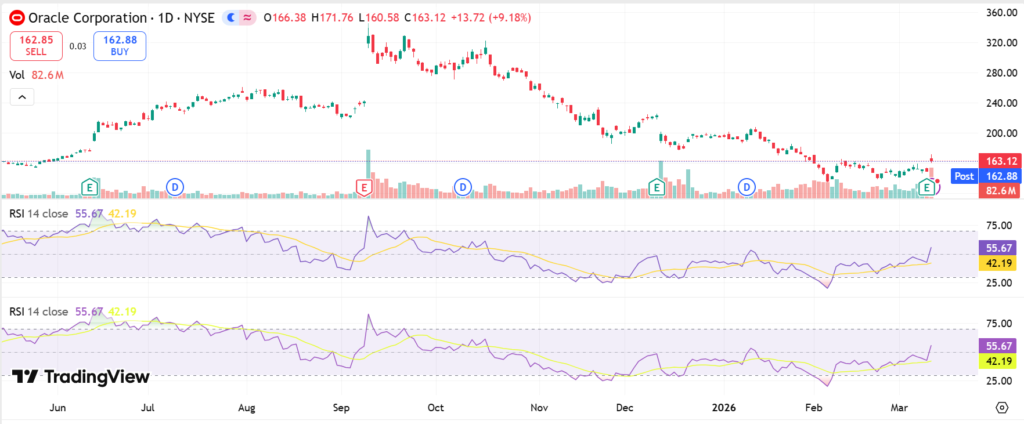Open chart settings gear at bottom right
Image resolution: width=1024 pixels, height=424 pixels.
coord(1002,407)
